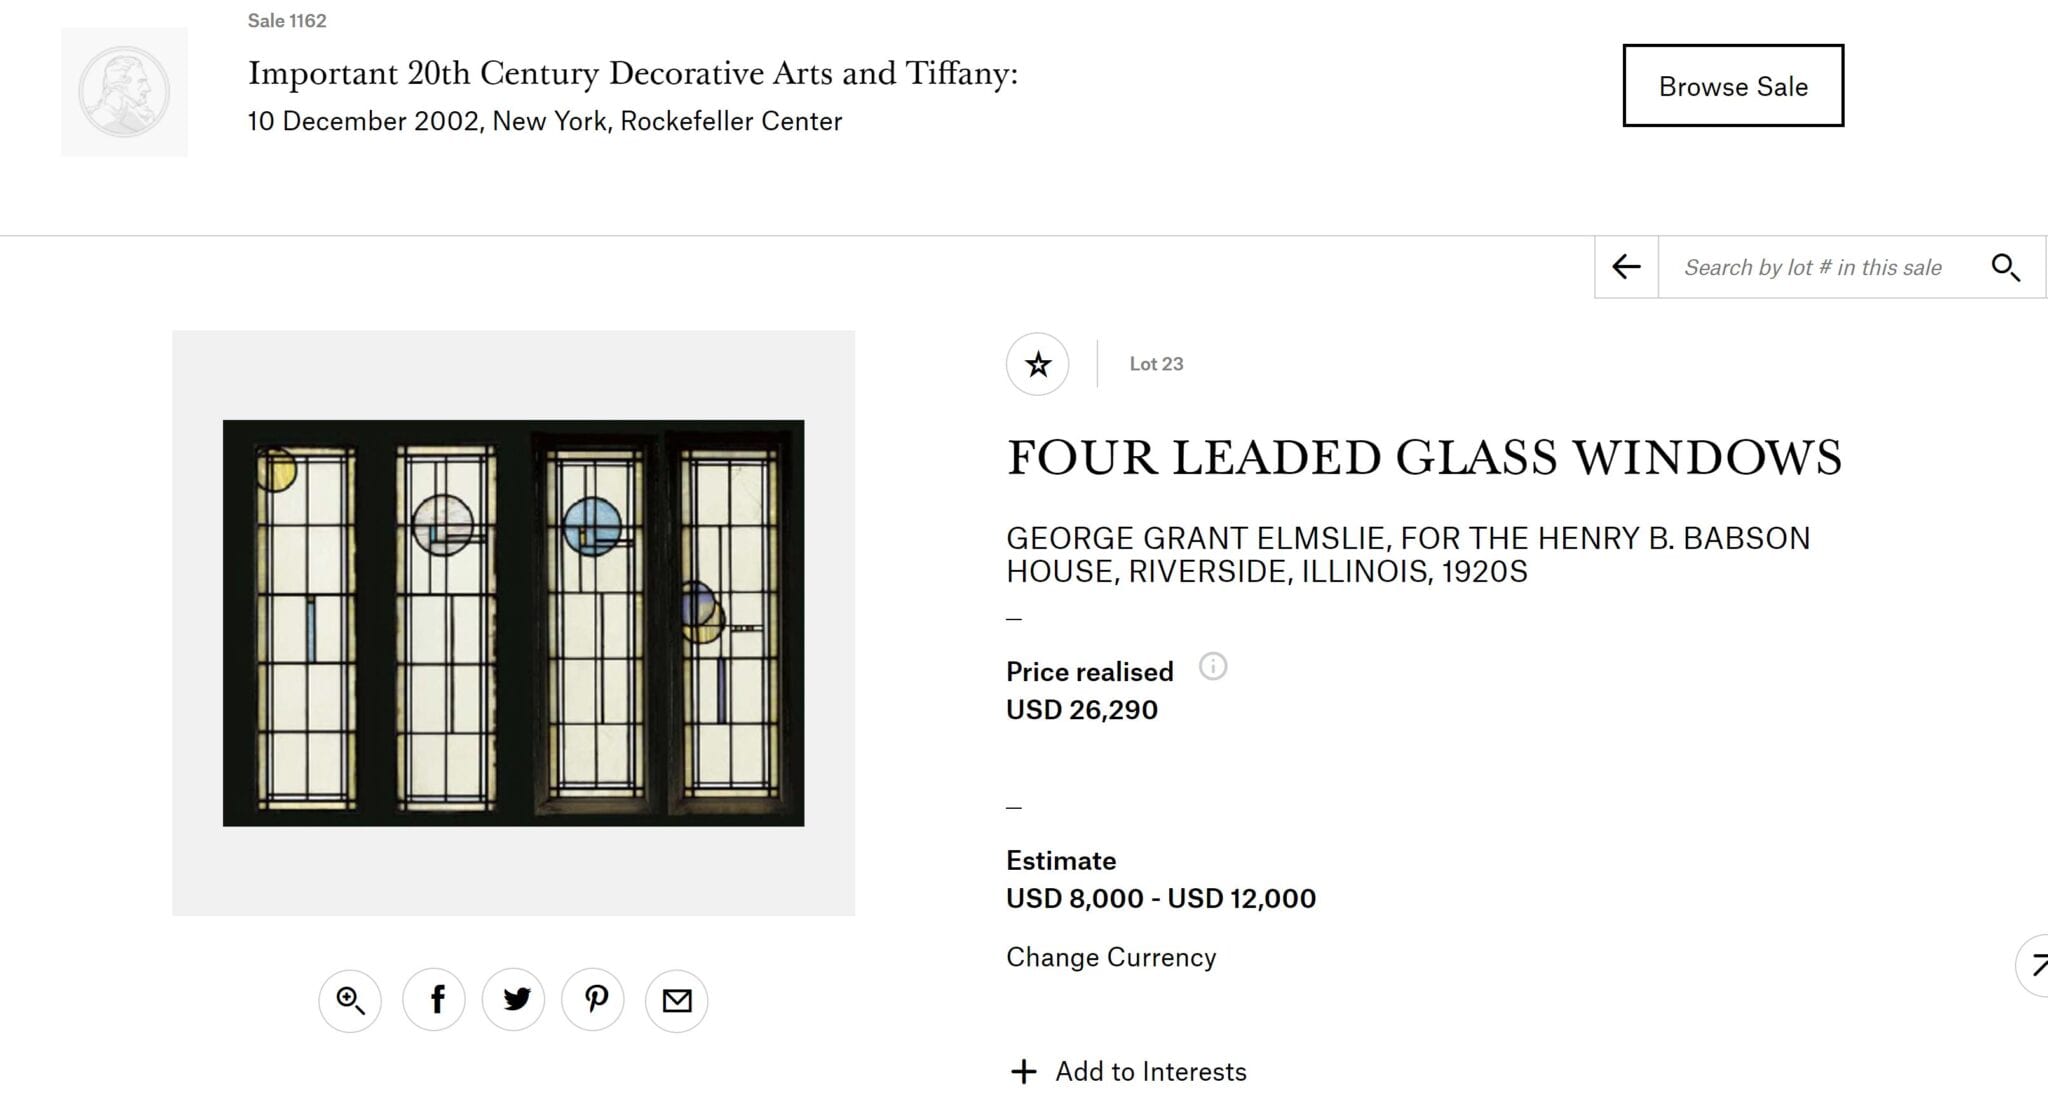The image size is (2048, 1096).
Task: Click the Lot 23 label
Action: point(1156,364)
